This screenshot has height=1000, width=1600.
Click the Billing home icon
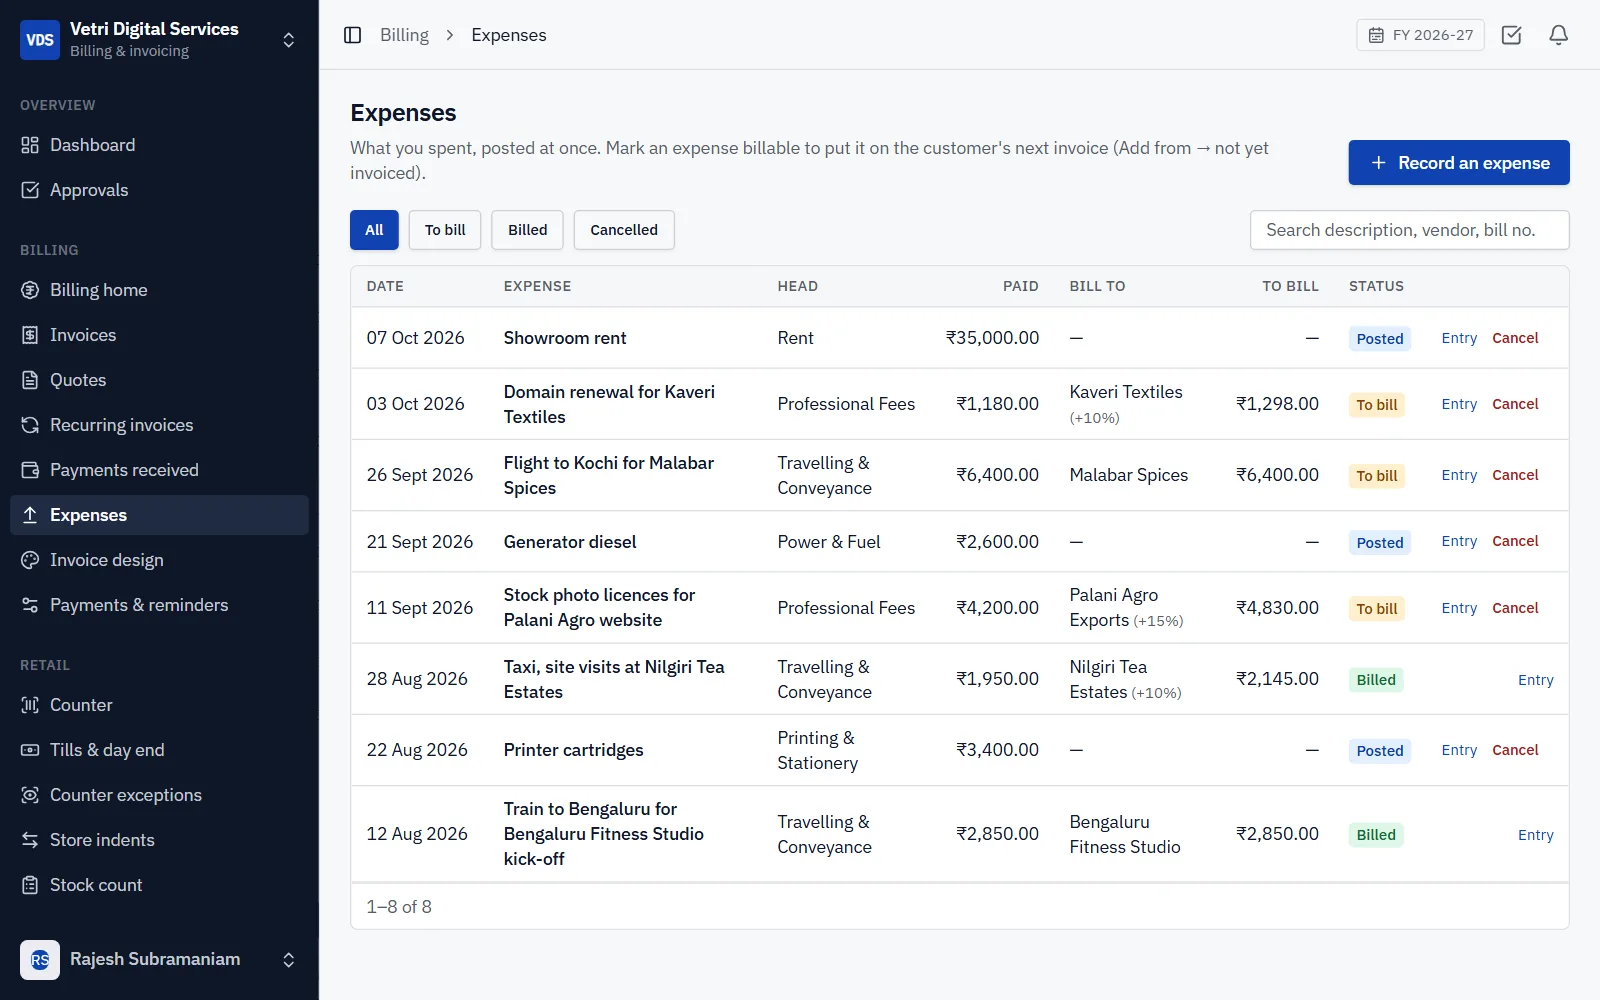coord(30,290)
